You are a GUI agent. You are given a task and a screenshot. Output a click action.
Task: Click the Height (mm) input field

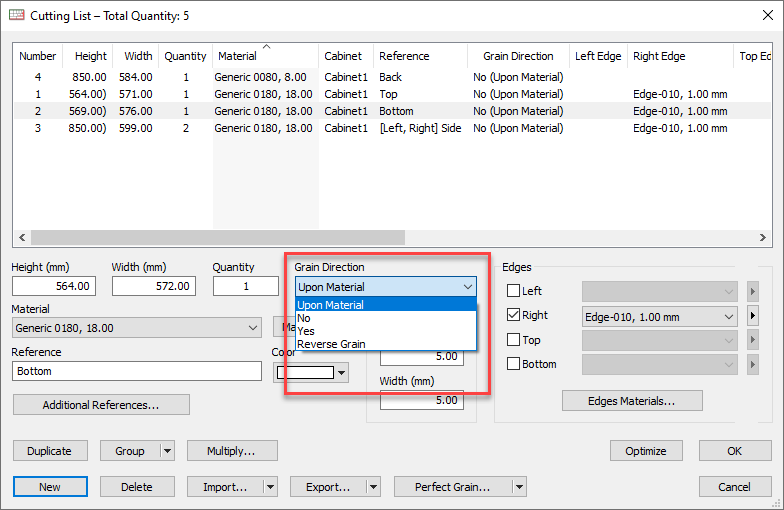(x=54, y=286)
